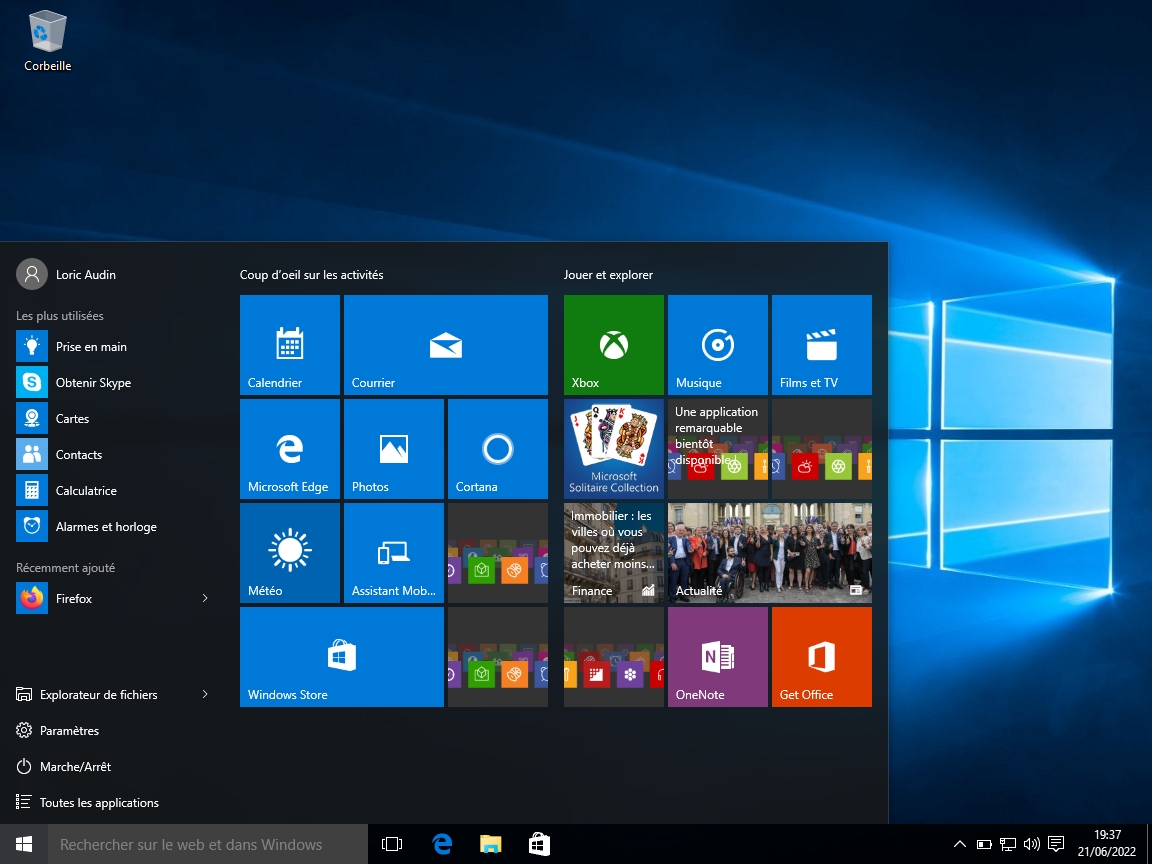1152x864 pixels.
Task: Open the Actualité news tile
Action: point(770,553)
